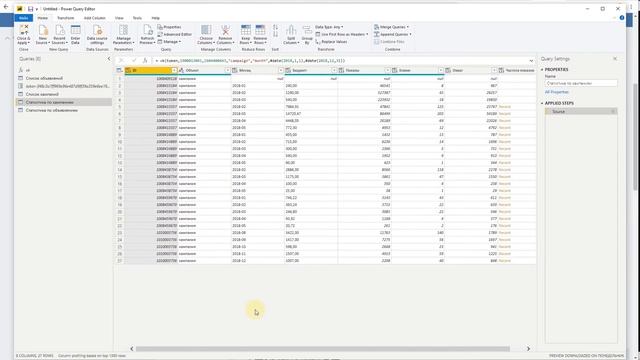Click the formula bar fx icon
This screenshot has height=360, width=640.
(144, 60)
